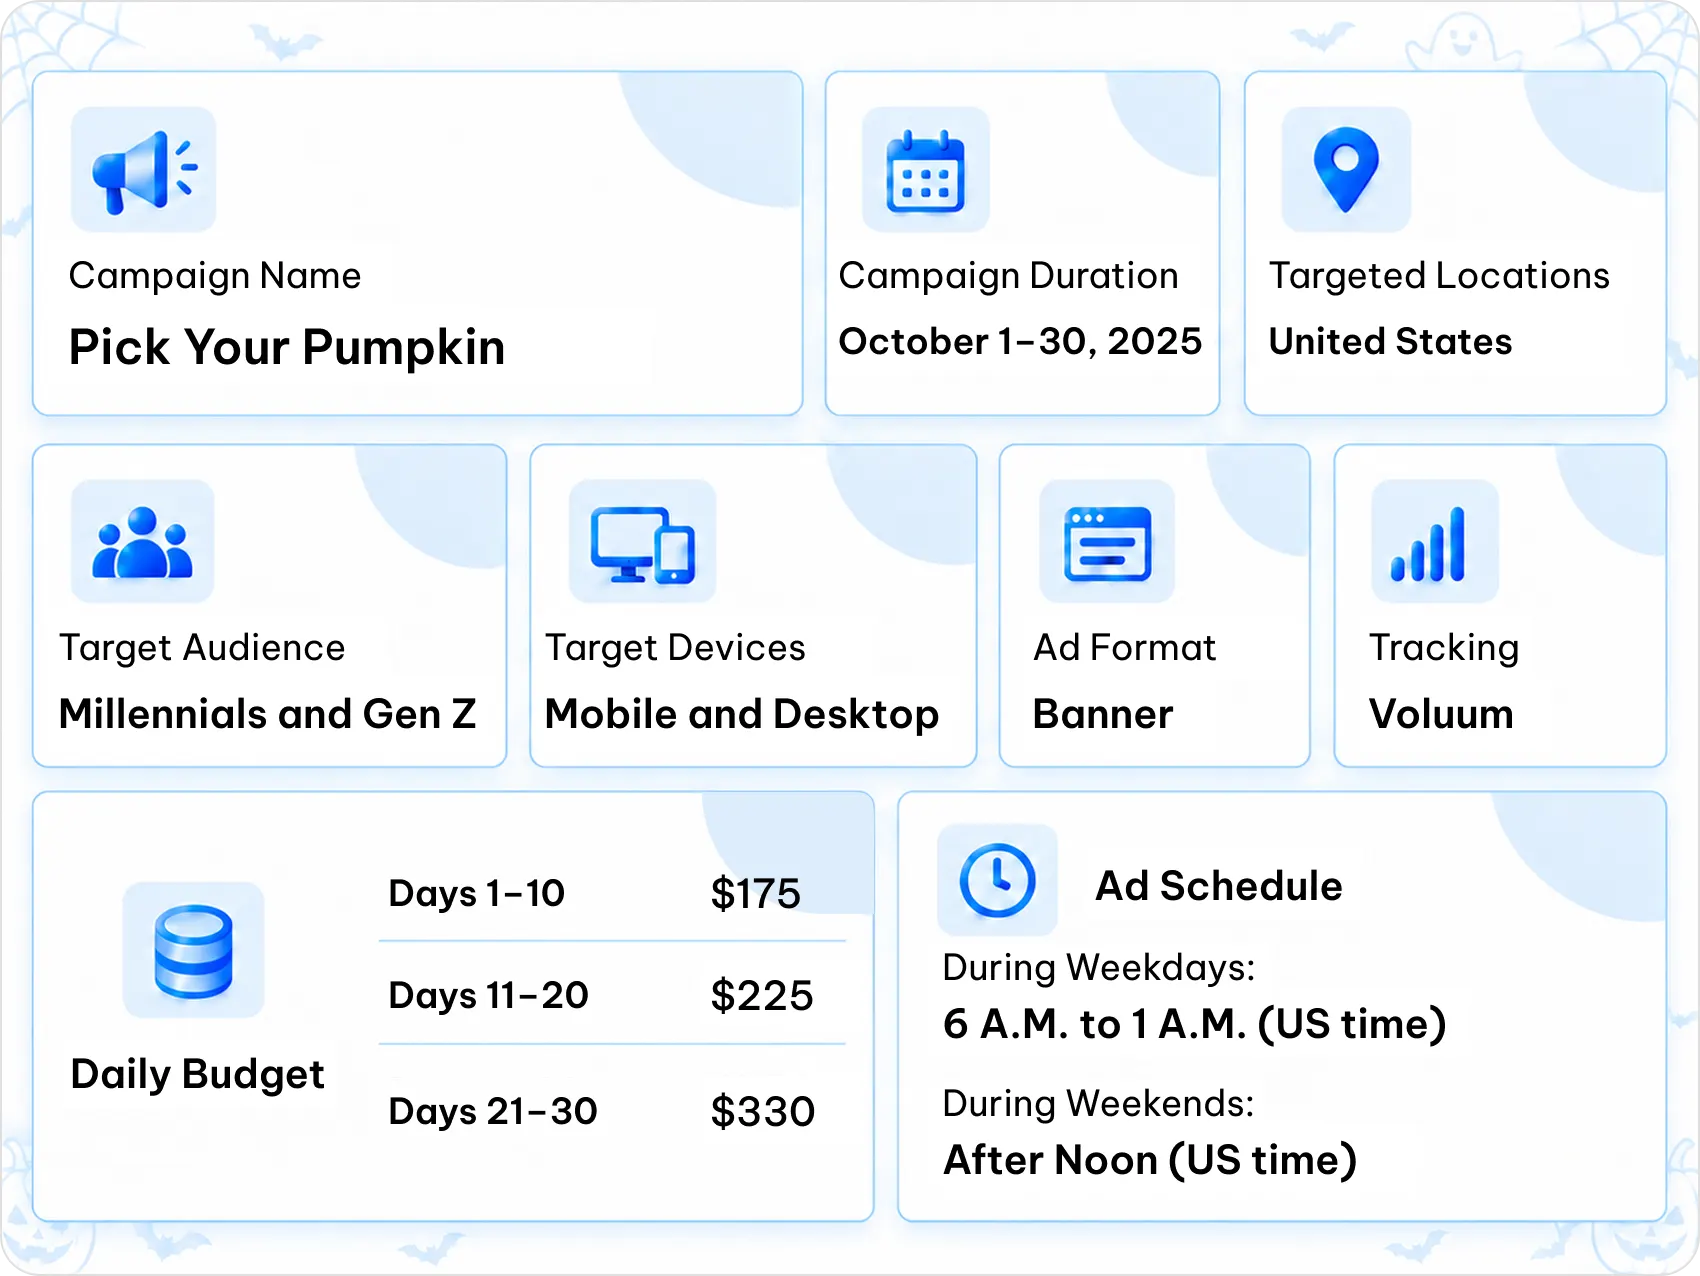
Task: Click the megaphone Campaign Name icon
Action: [144, 170]
